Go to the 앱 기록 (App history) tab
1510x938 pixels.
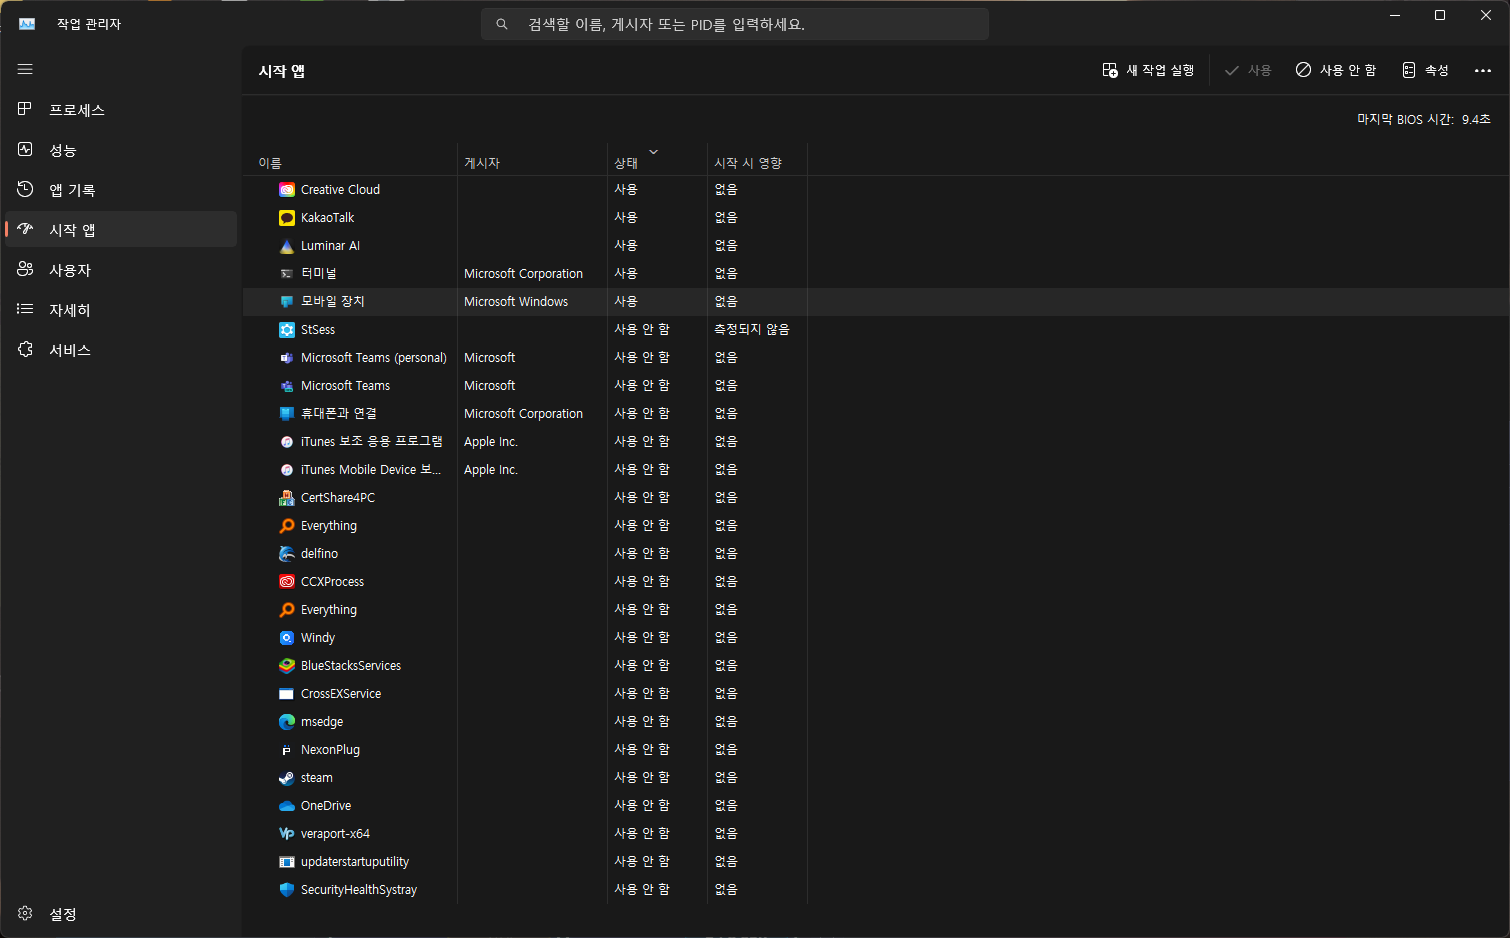click(x=121, y=190)
